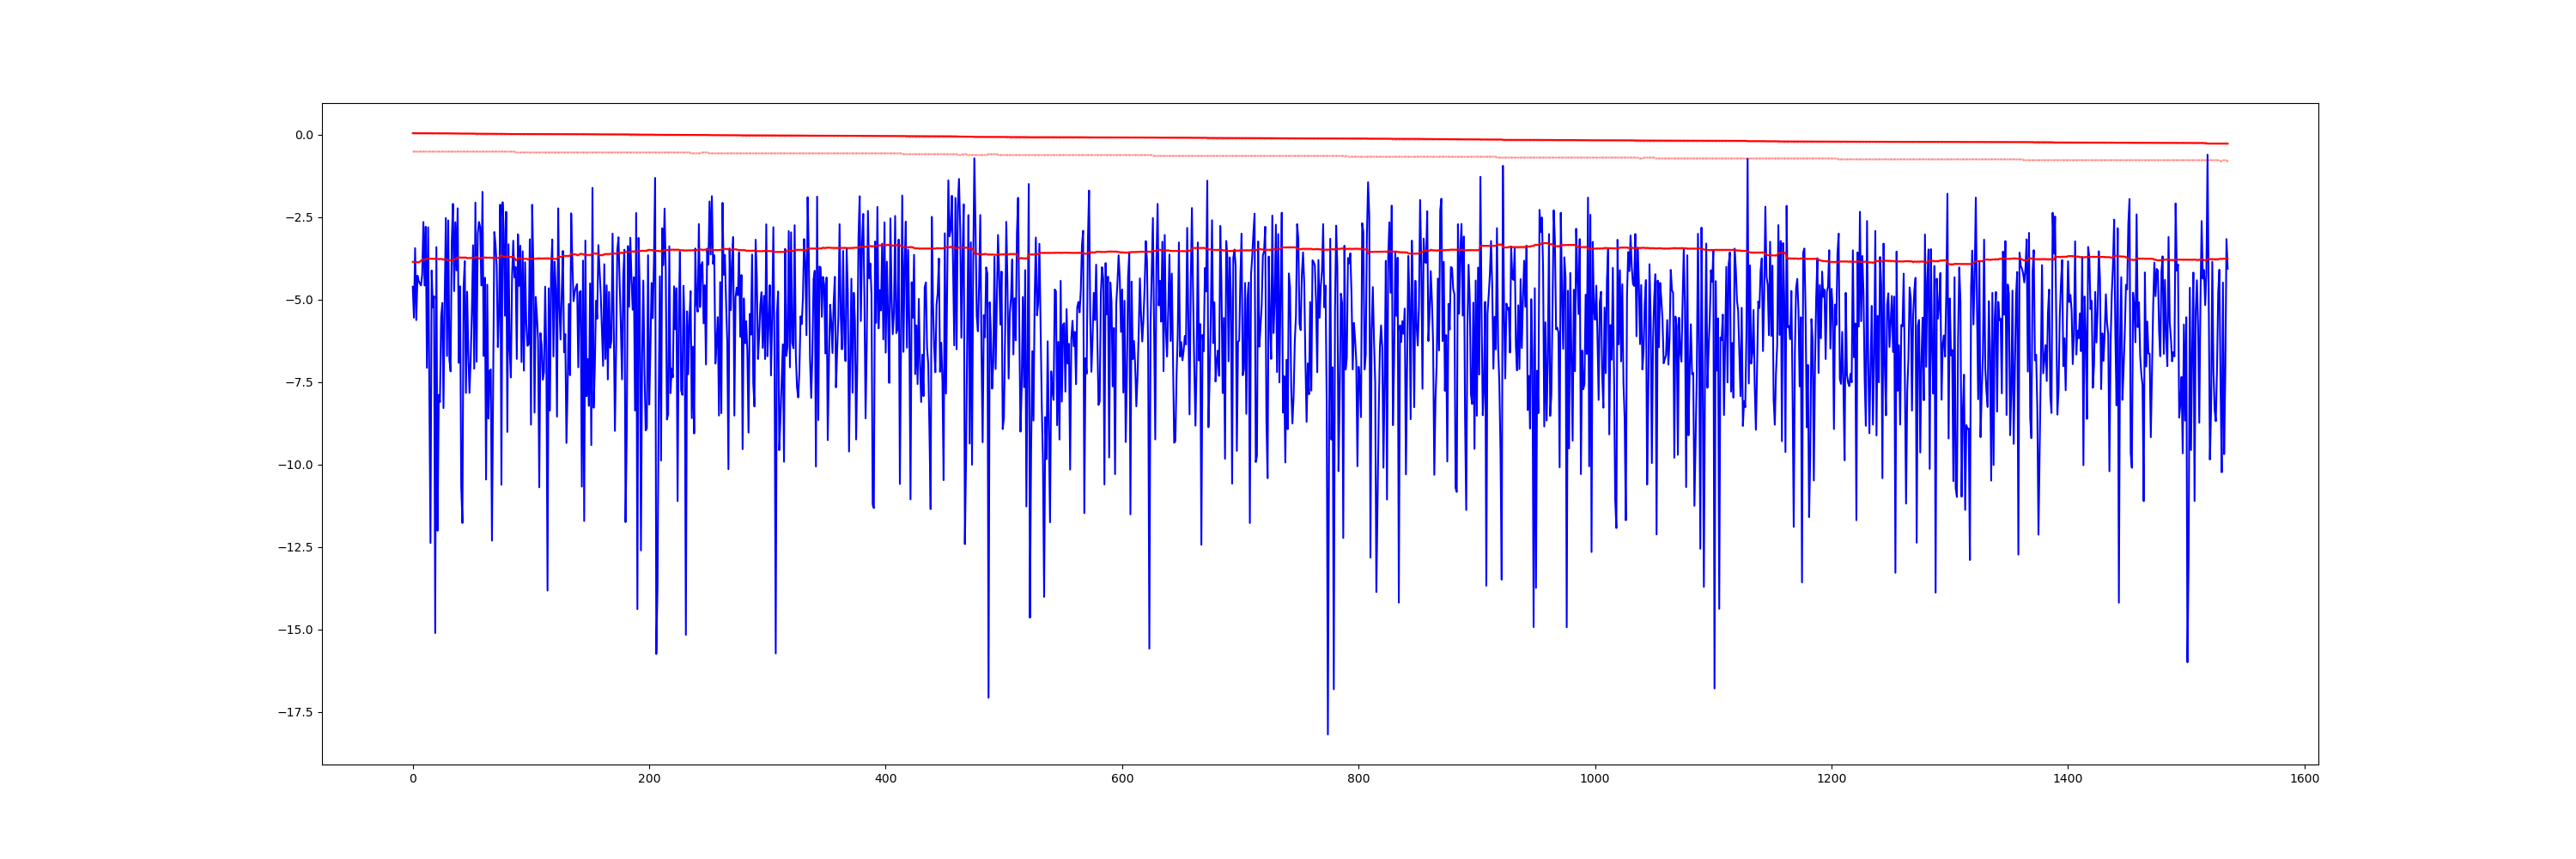Viewport: 2576px width, 859px height.
Task: Click the x-axis label 400
Action: point(886,779)
